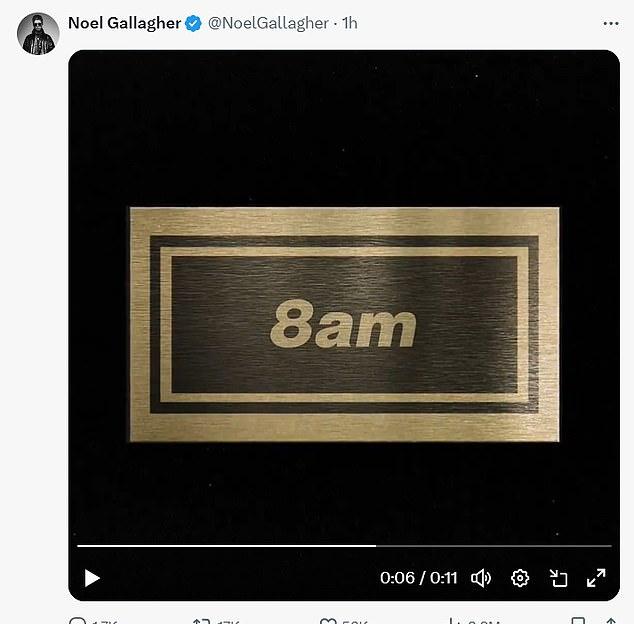Mute the video volume

481,578
